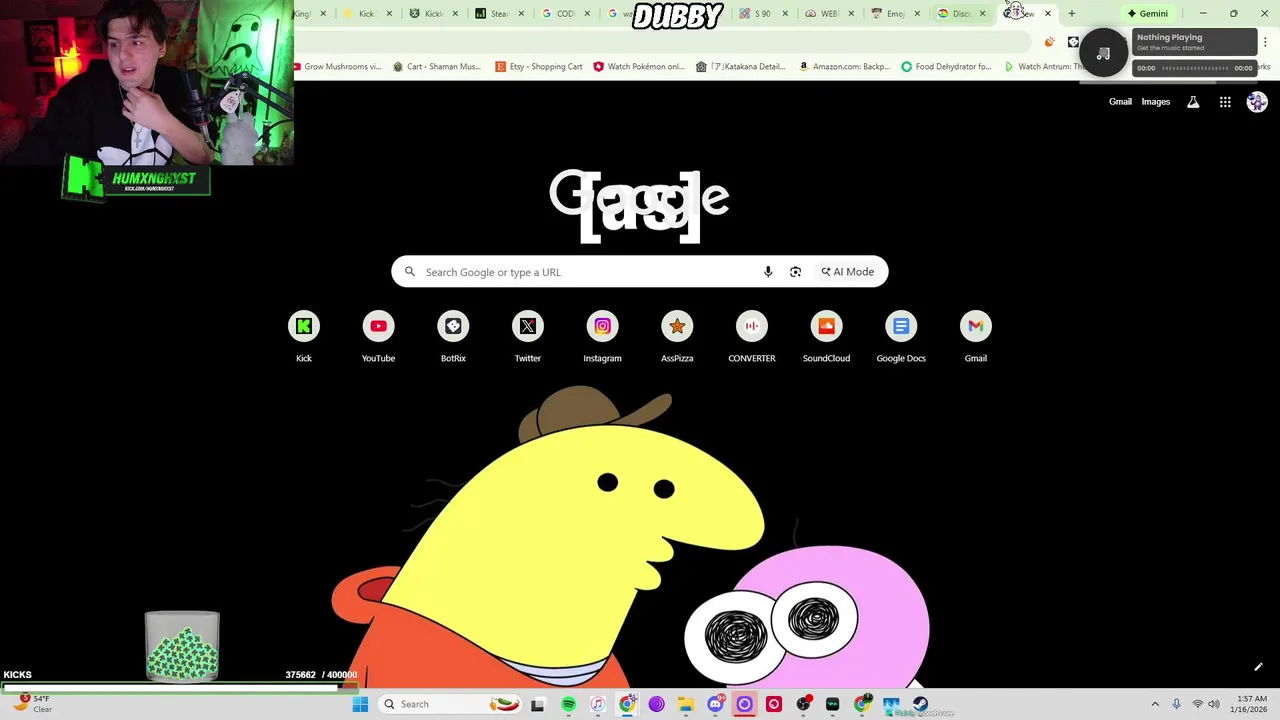This screenshot has height=720, width=1280.
Task: Open the Google Docs shortcut tile
Action: pos(901,337)
